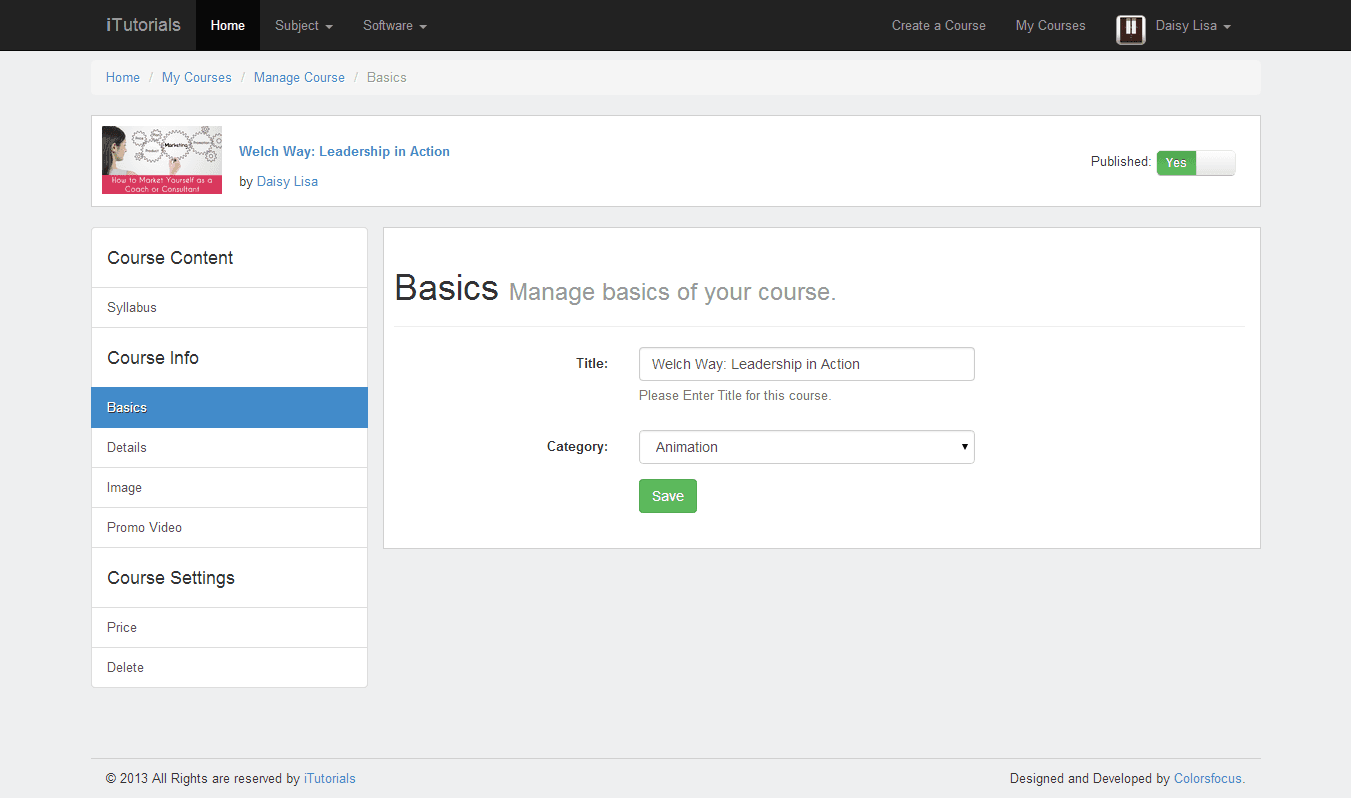Viewport: 1351px width, 798px height.
Task: Click the Title input field
Action: 806,364
